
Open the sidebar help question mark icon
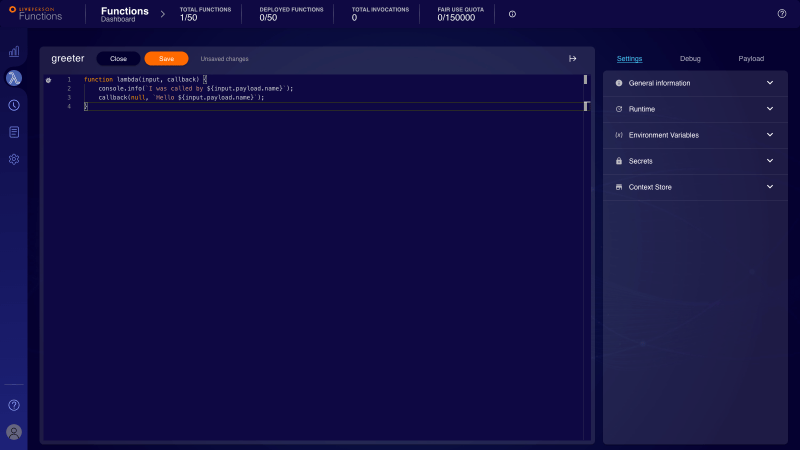pyautogui.click(x=14, y=405)
